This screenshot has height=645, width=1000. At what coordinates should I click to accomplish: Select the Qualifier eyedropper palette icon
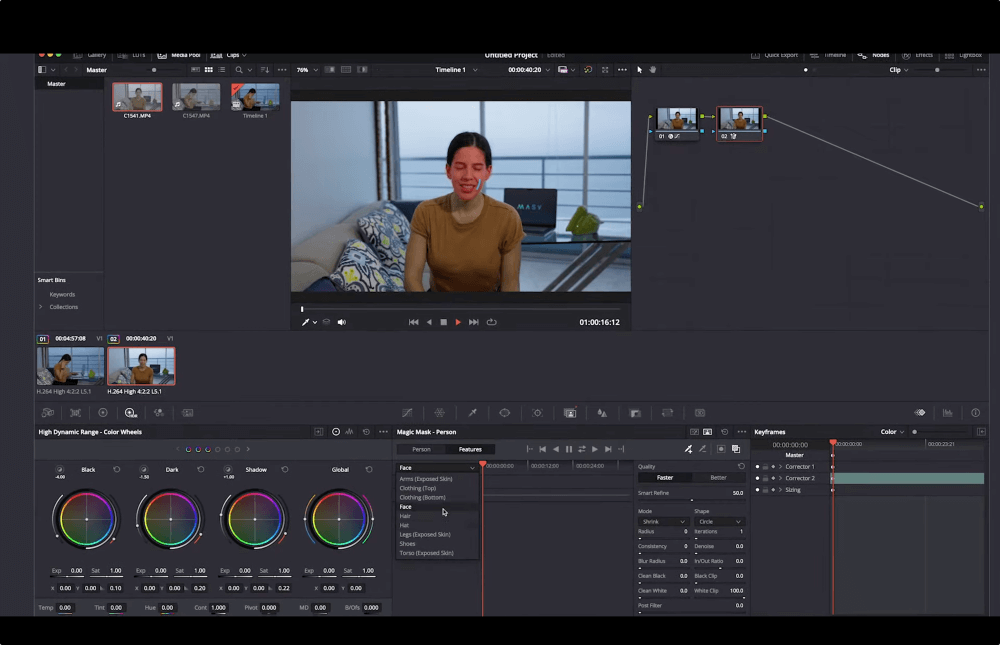point(473,413)
